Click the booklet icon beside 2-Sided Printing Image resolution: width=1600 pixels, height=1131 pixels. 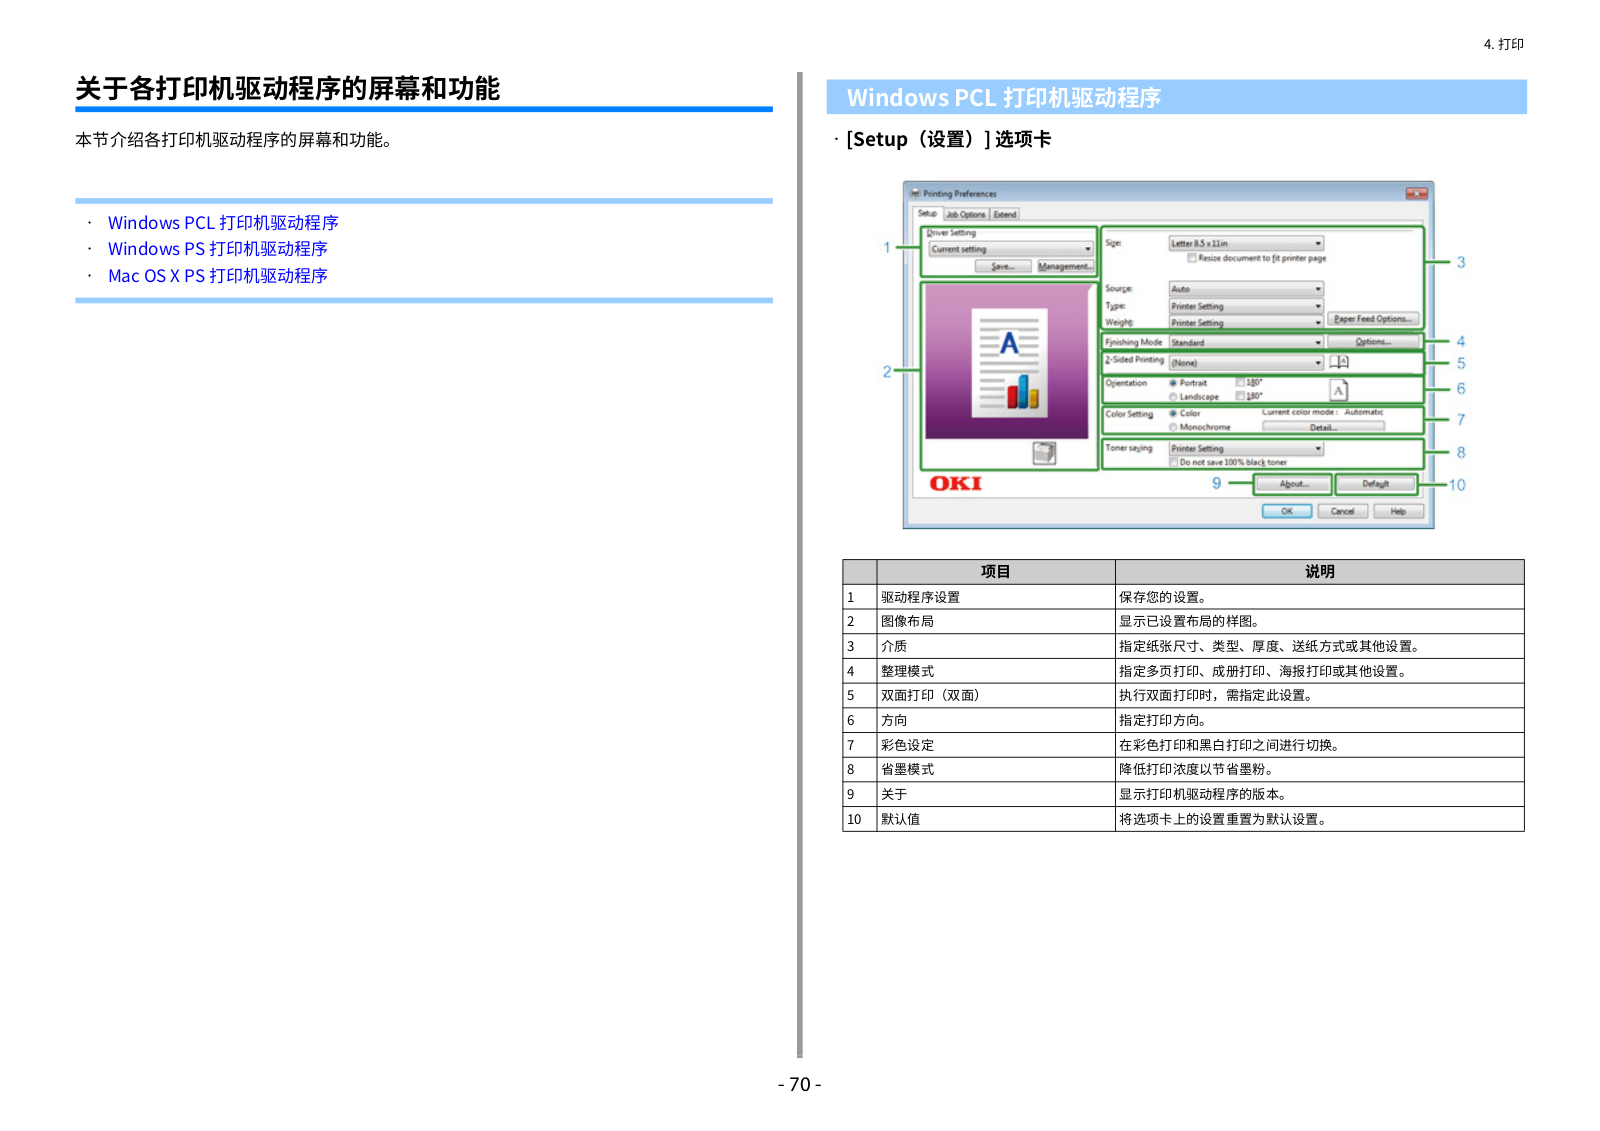coord(1339,362)
